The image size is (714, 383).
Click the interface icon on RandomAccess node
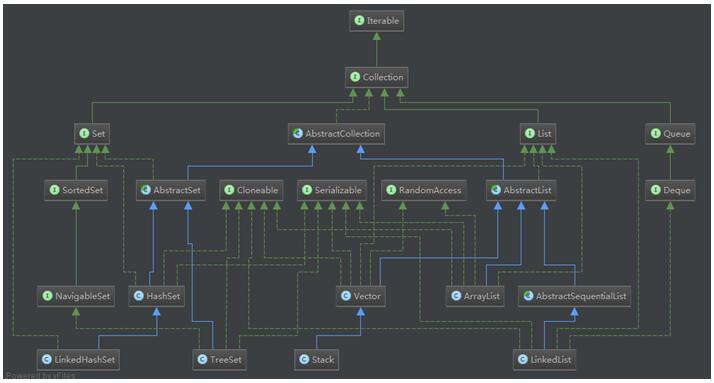coord(391,190)
